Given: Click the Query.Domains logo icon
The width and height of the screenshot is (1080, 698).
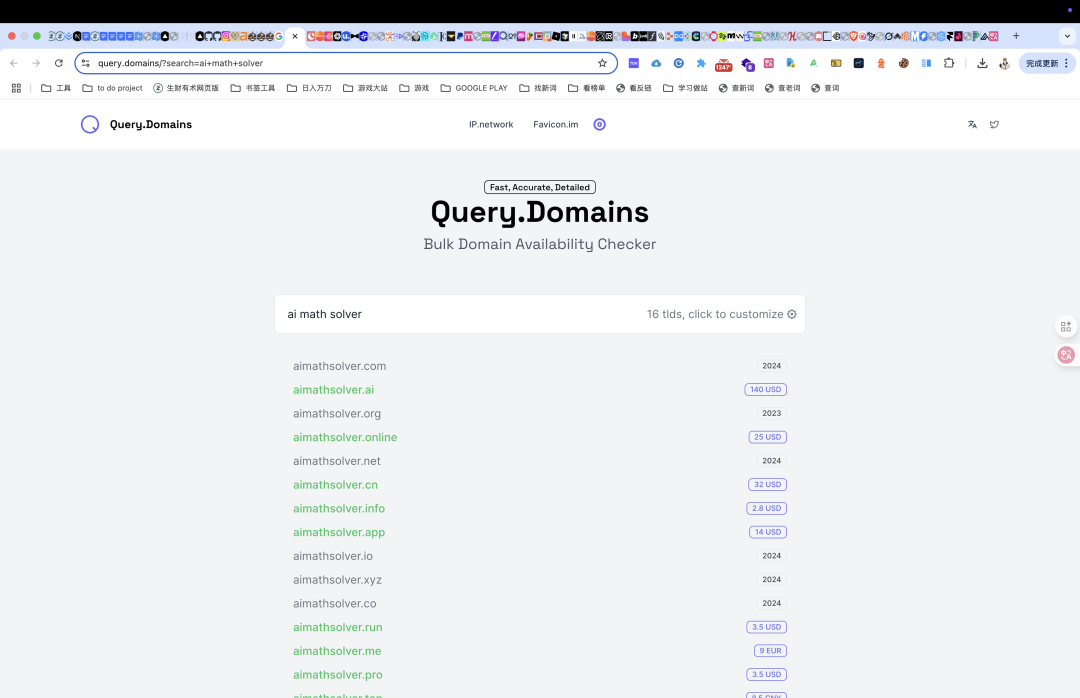Looking at the screenshot, I should coord(90,125).
